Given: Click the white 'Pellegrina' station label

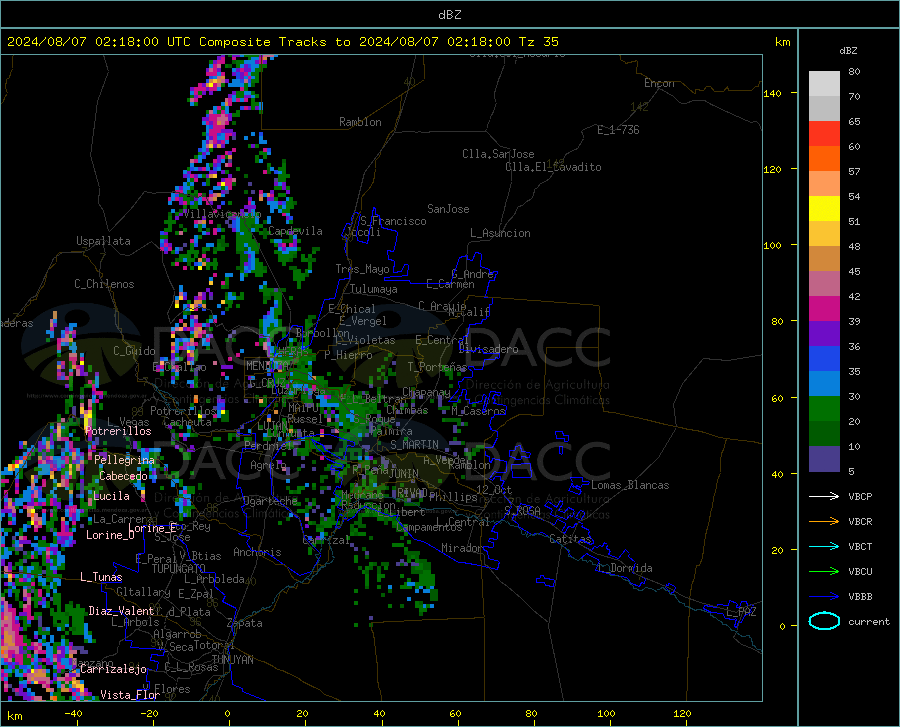Looking at the screenshot, I should click(x=125, y=460).
